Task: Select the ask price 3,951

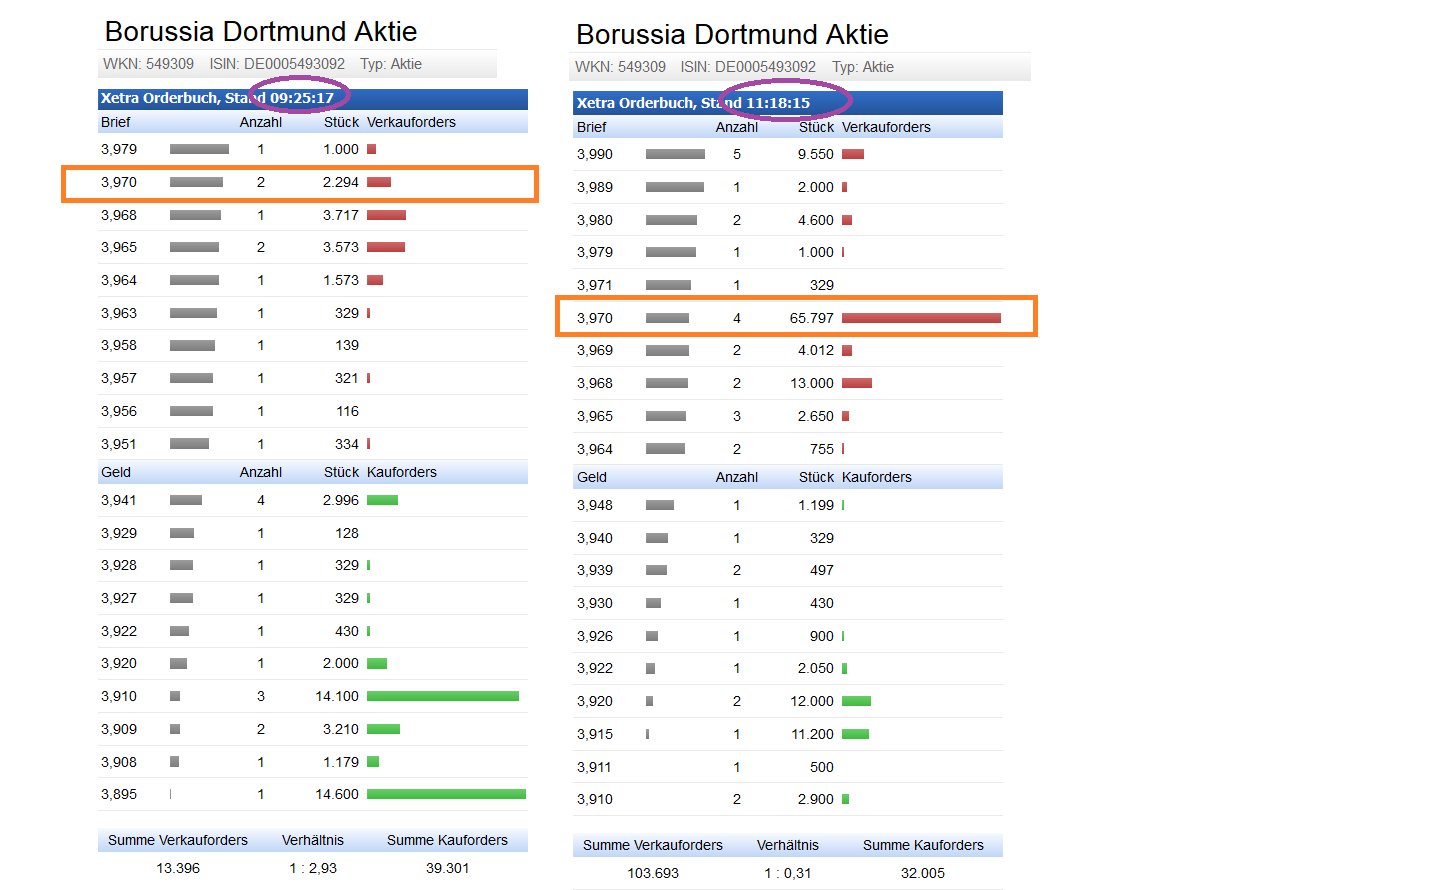Action: point(119,444)
